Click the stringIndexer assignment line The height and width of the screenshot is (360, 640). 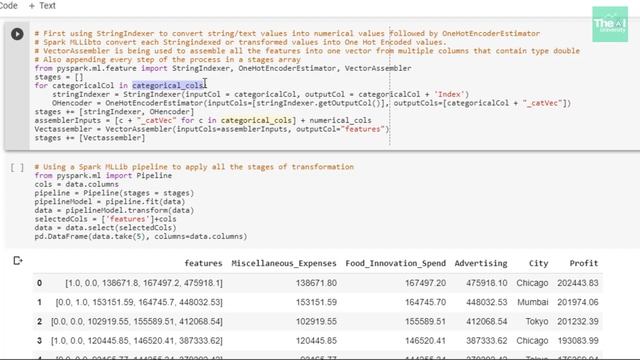(260, 94)
